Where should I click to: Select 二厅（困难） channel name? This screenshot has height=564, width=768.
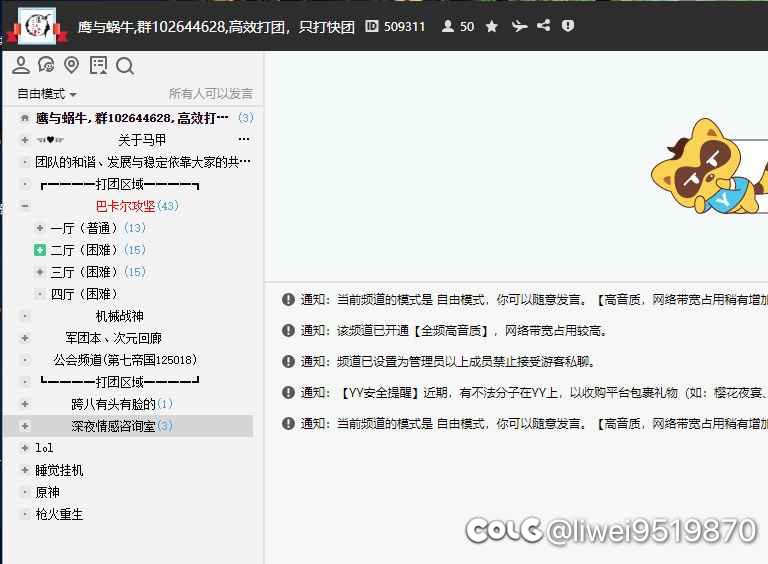(84, 250)
